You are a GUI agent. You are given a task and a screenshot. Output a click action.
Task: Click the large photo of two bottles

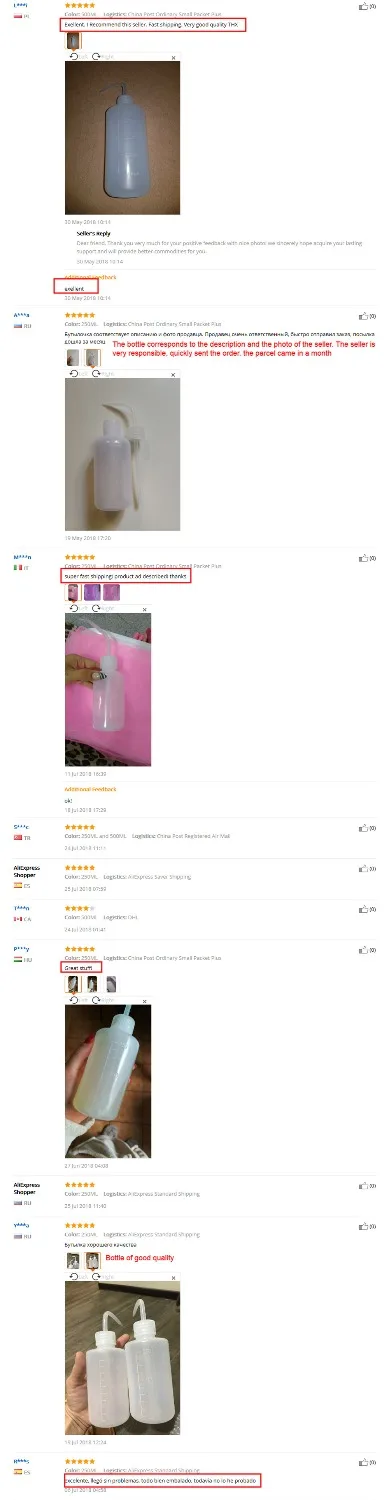click(123, 1354)
